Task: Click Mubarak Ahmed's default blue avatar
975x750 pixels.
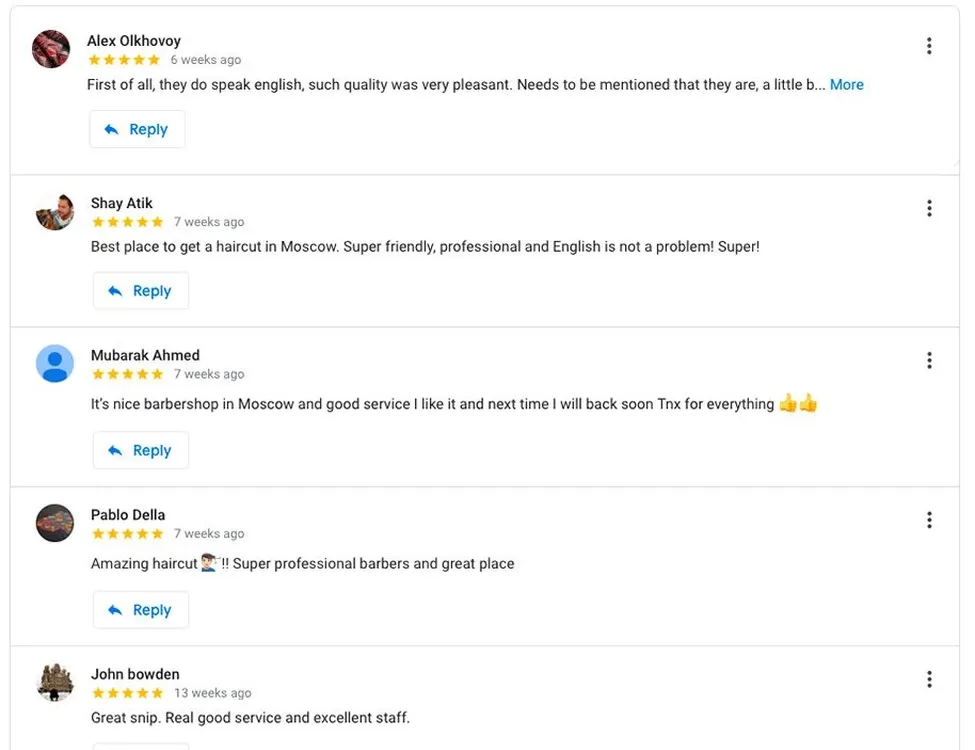Action: point(55,364)
